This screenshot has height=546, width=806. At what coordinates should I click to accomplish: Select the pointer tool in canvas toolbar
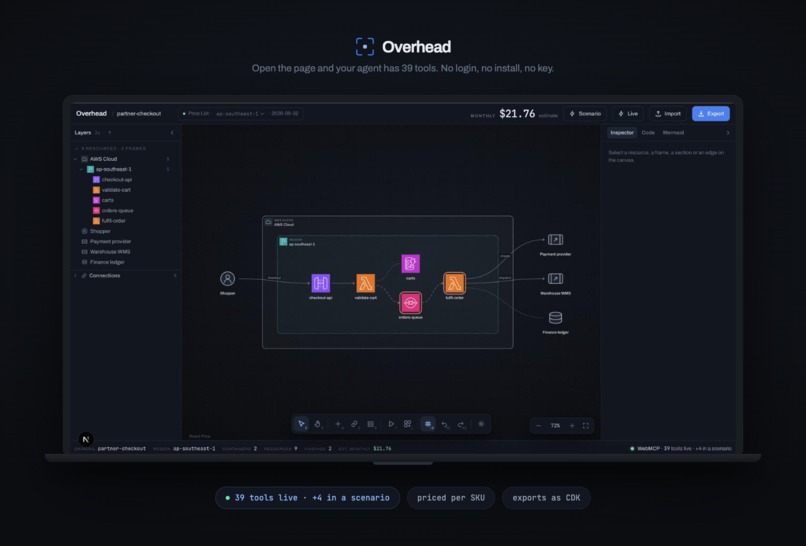(302, 424)
